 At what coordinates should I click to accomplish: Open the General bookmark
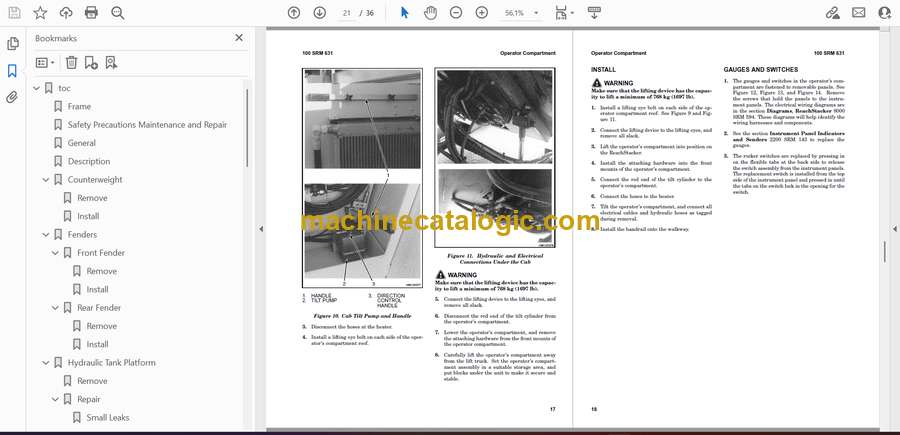82,143
